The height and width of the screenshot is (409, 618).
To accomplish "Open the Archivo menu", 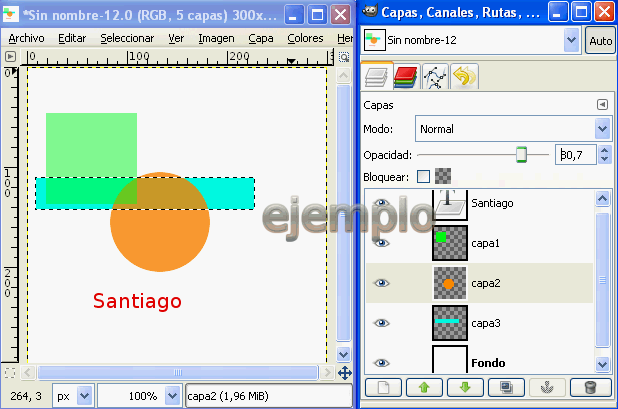I will click(x=26, y=38).
